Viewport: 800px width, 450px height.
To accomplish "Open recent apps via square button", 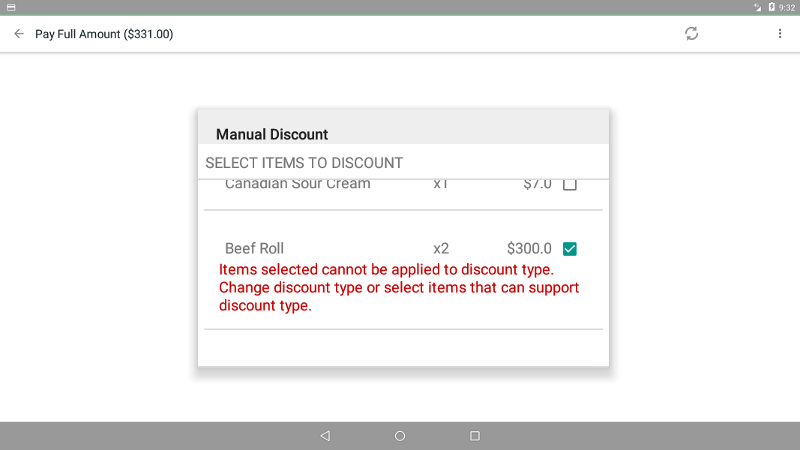I will [474, 436].
